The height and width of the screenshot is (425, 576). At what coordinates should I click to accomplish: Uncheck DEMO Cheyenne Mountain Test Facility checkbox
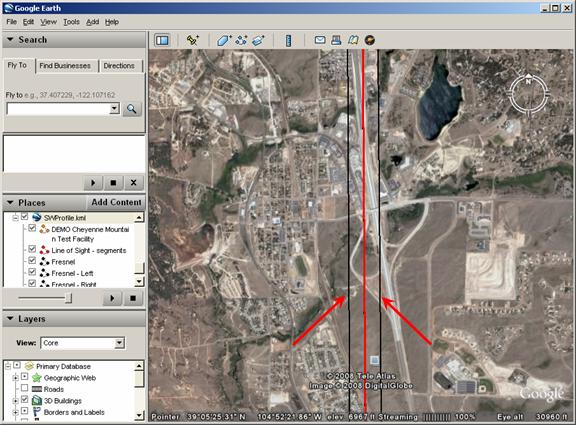tap(32, 228)
